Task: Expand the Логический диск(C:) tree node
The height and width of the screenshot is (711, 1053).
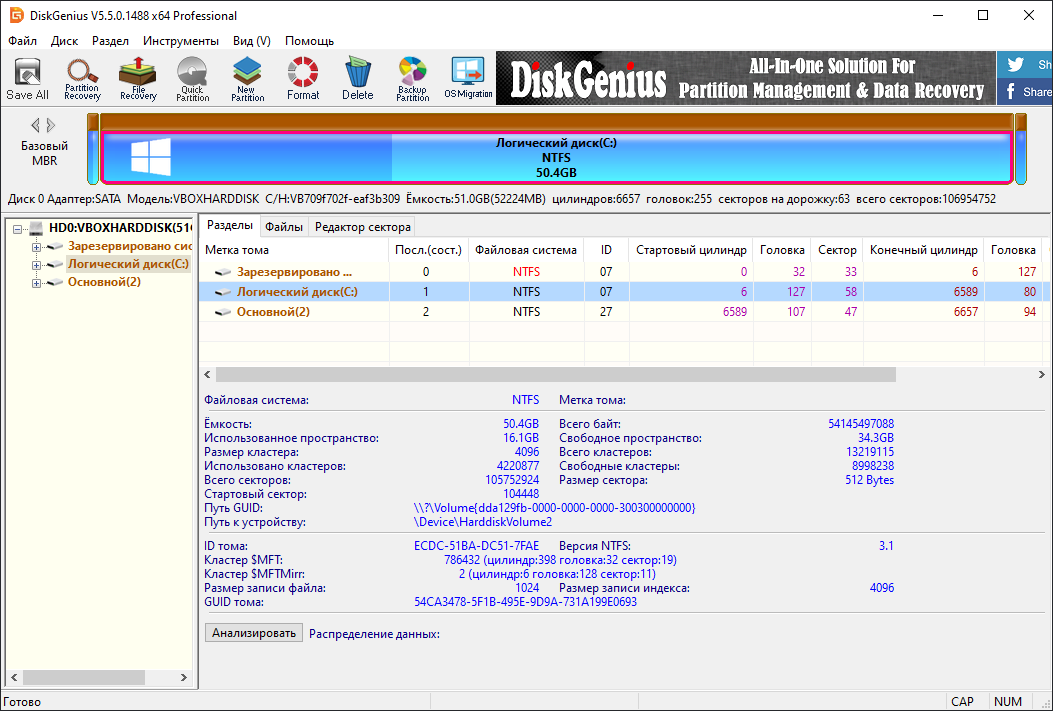Action: 37,265
